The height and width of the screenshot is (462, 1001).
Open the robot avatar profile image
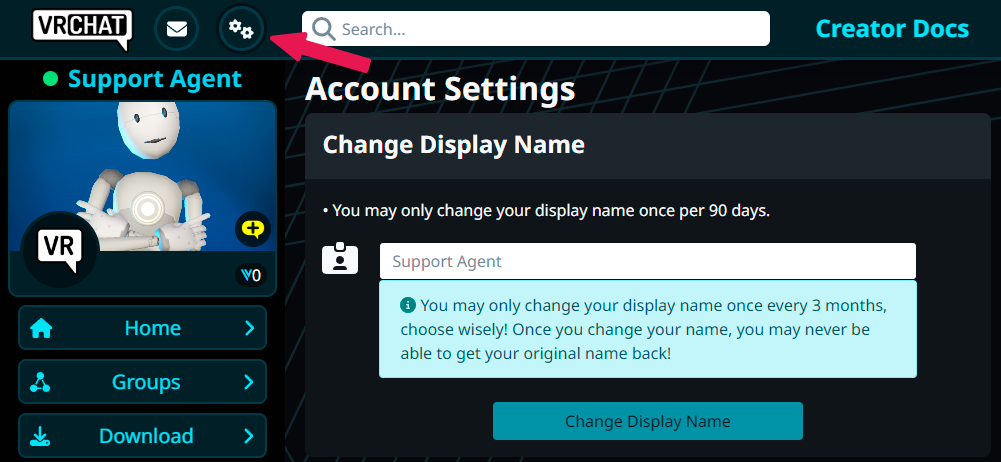[x=142, y=176]
